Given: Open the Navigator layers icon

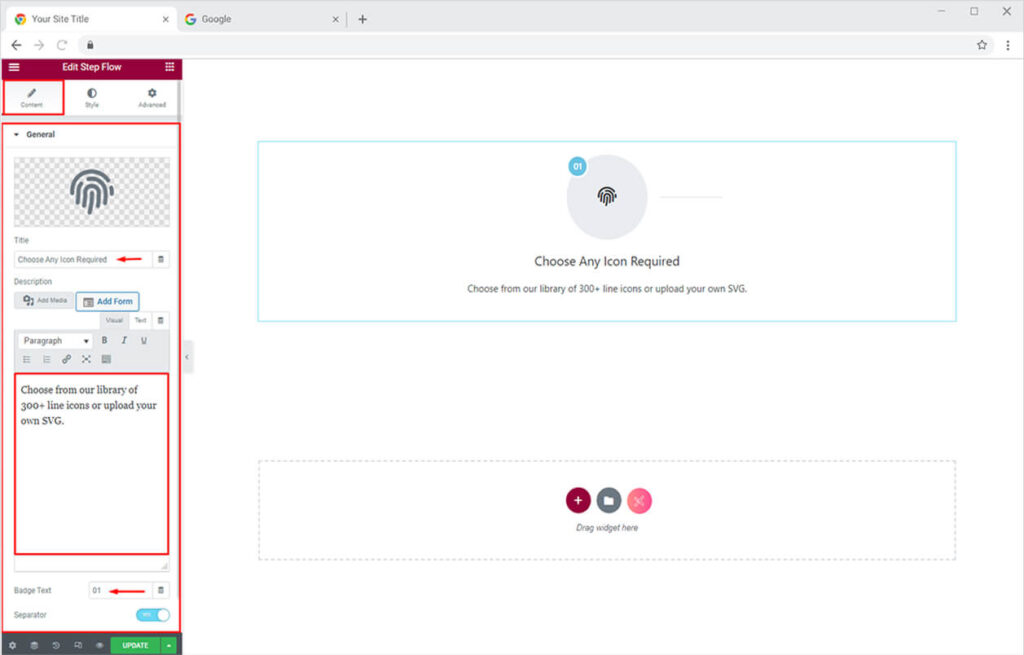Looking at the screenshot, I should pos(34,646).
